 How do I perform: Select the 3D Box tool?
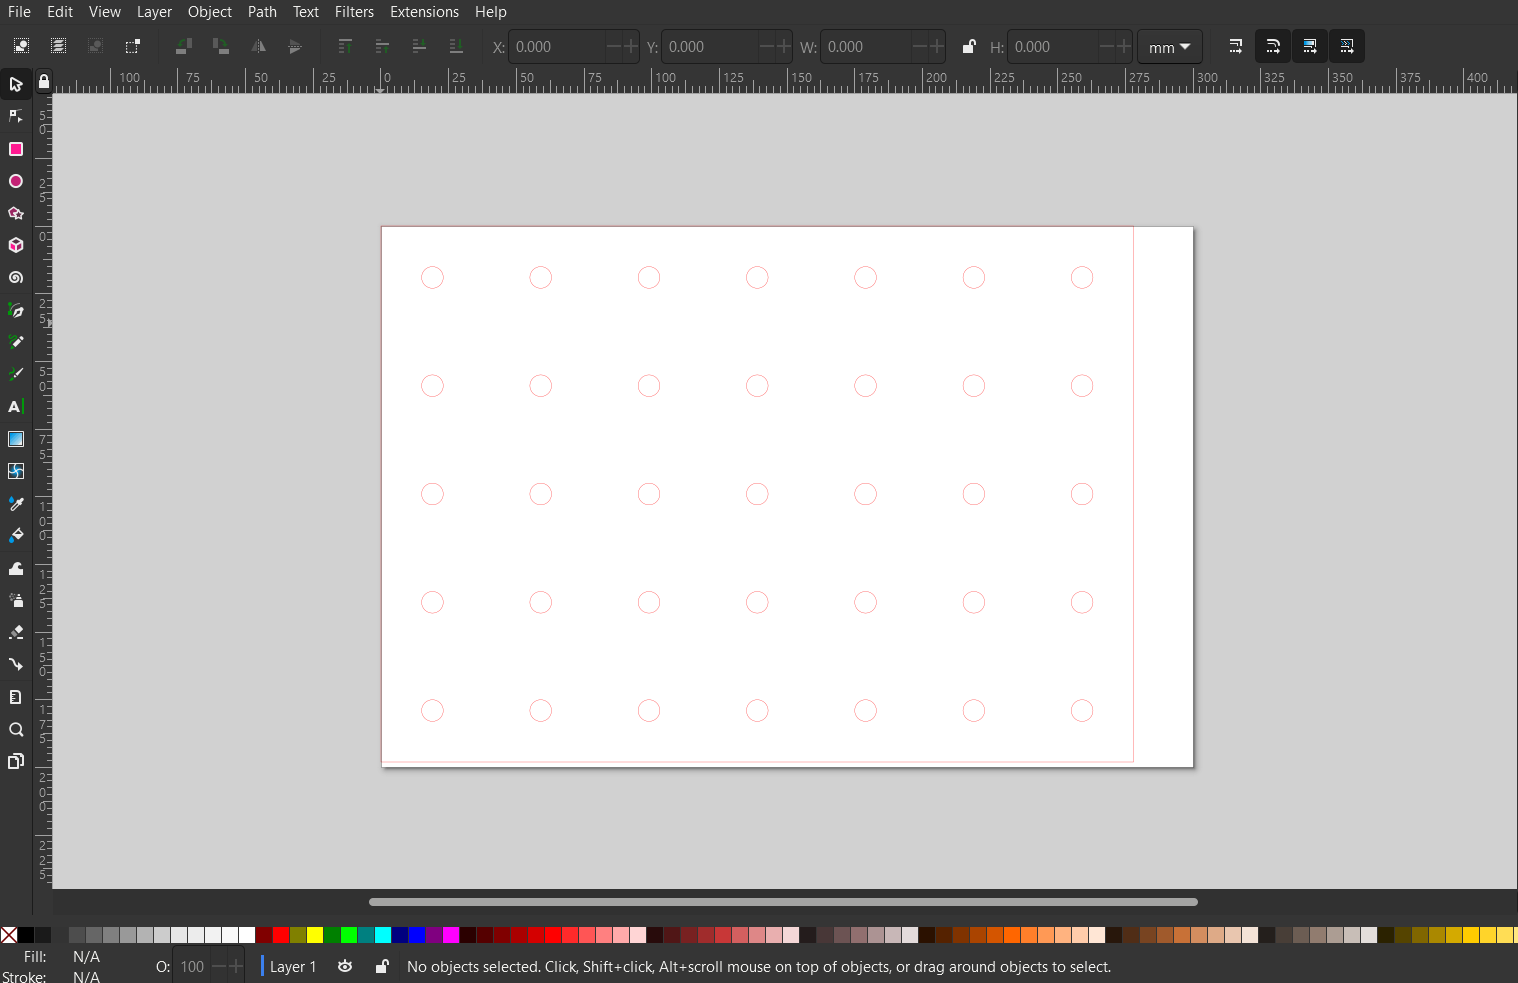16,245
